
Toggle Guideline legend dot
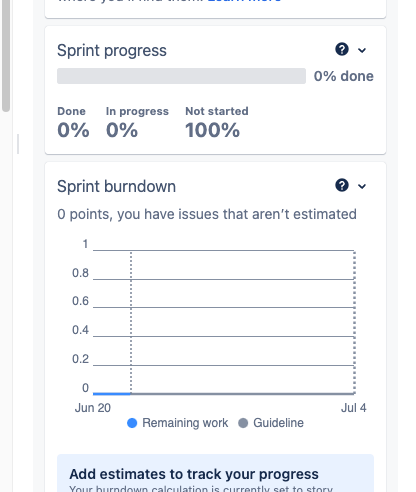tap(243, 423)
